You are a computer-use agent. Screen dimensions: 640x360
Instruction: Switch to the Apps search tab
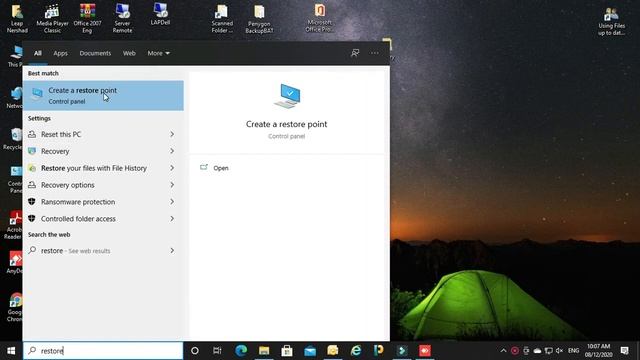click(x=60, y=53)
